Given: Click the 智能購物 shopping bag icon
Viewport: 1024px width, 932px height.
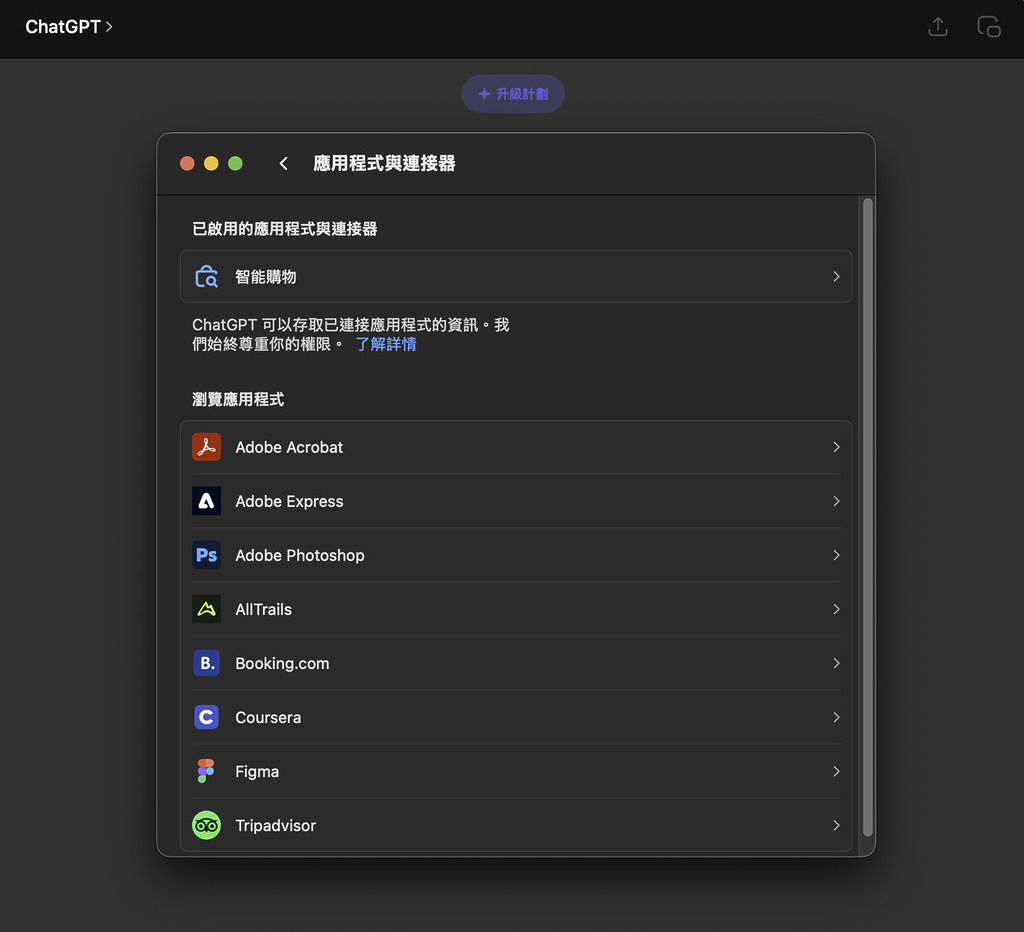Looking at the screenshot, I should point(206,277).
